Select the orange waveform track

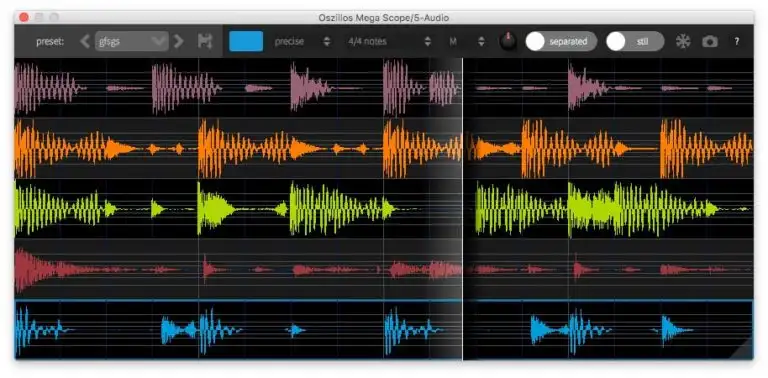click(x=384, y=148)
